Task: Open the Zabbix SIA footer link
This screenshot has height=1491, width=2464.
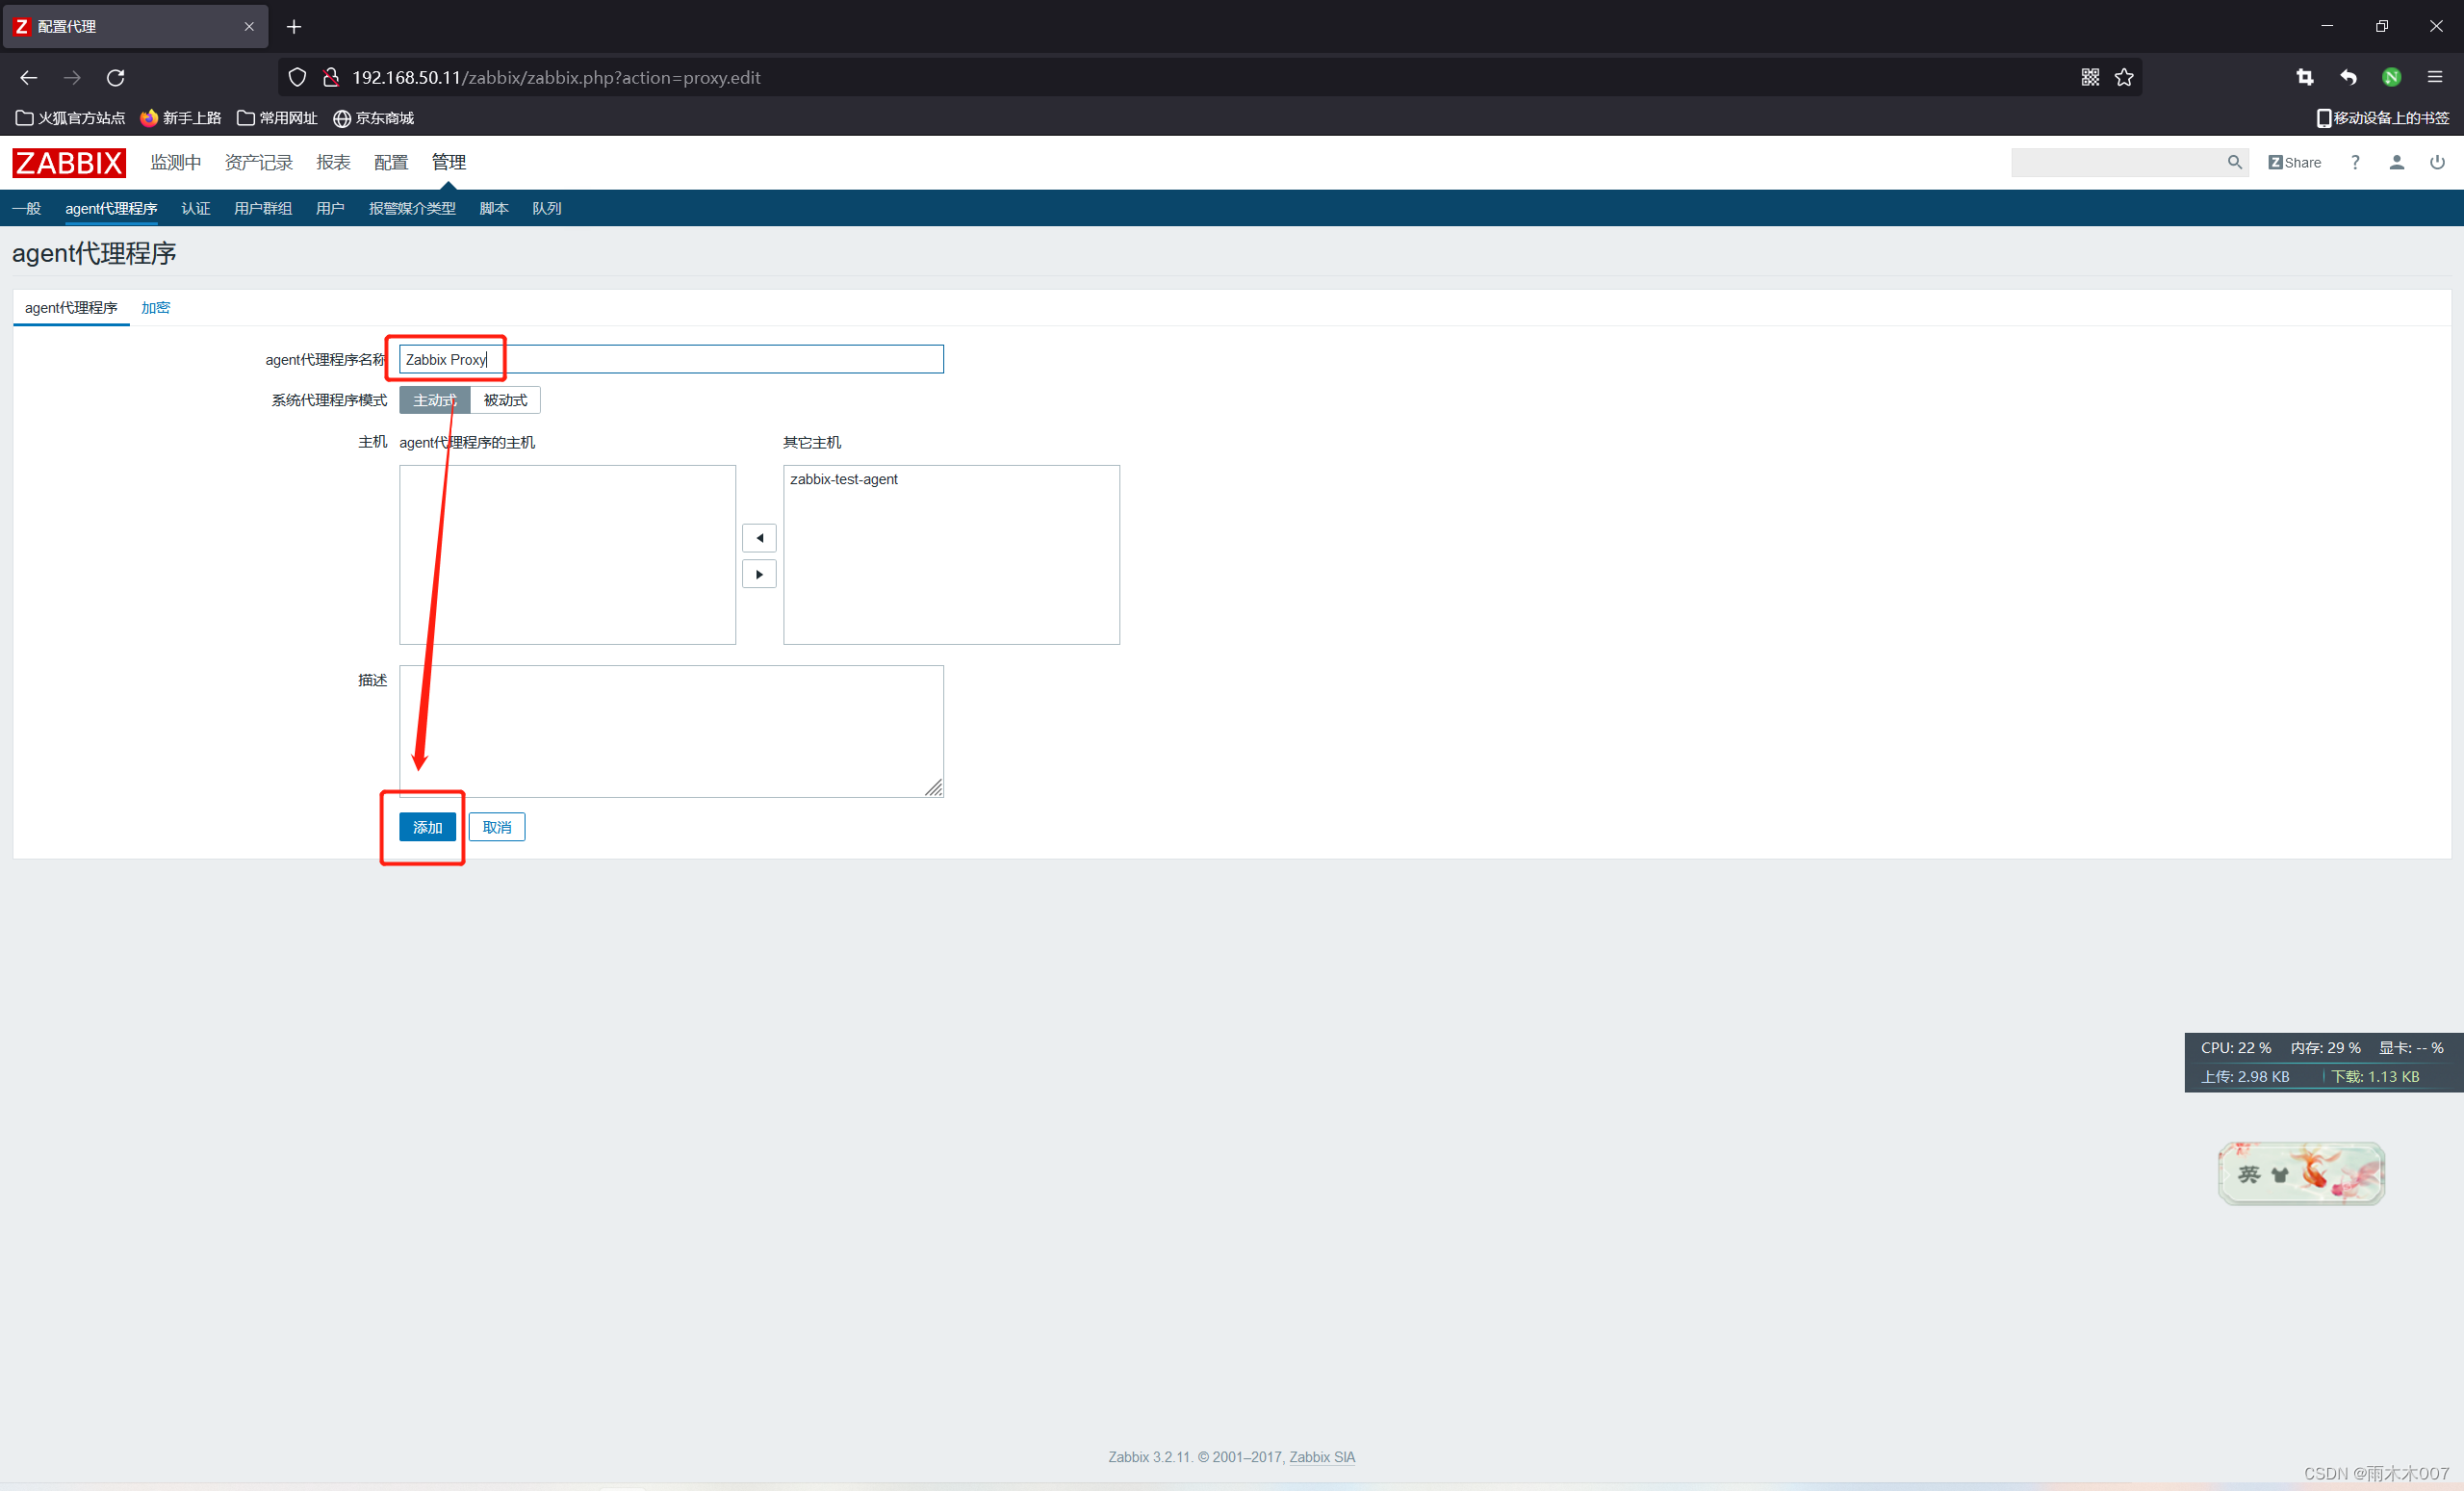Action: point(1322,1457)
